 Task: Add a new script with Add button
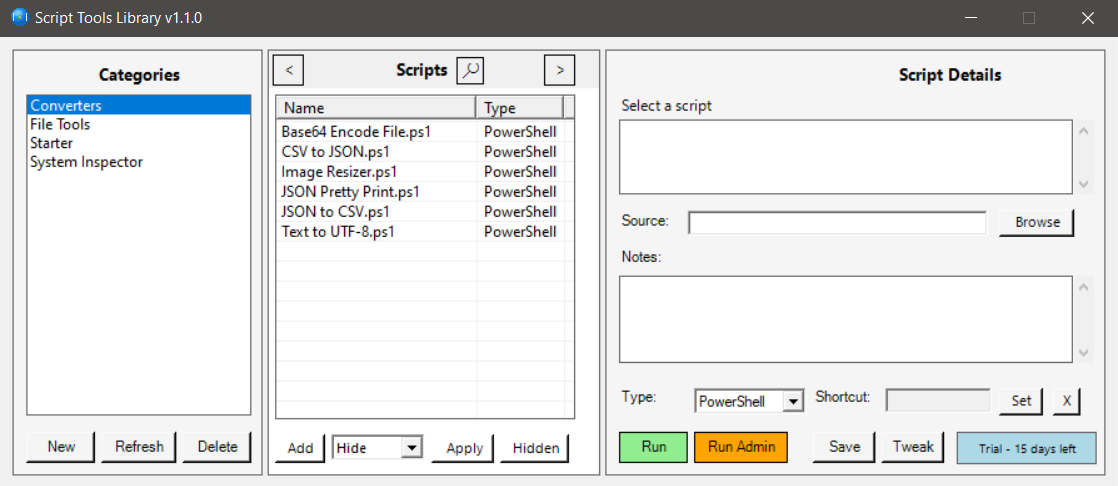[300, 448]
